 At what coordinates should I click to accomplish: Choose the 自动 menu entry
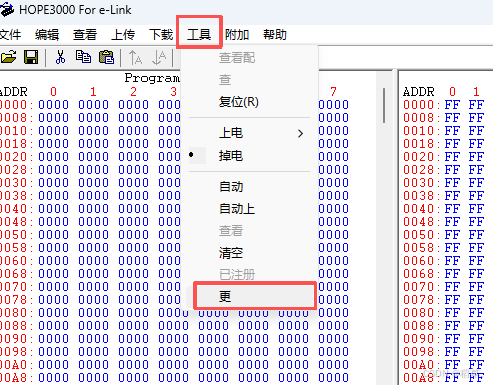(250, 187)
